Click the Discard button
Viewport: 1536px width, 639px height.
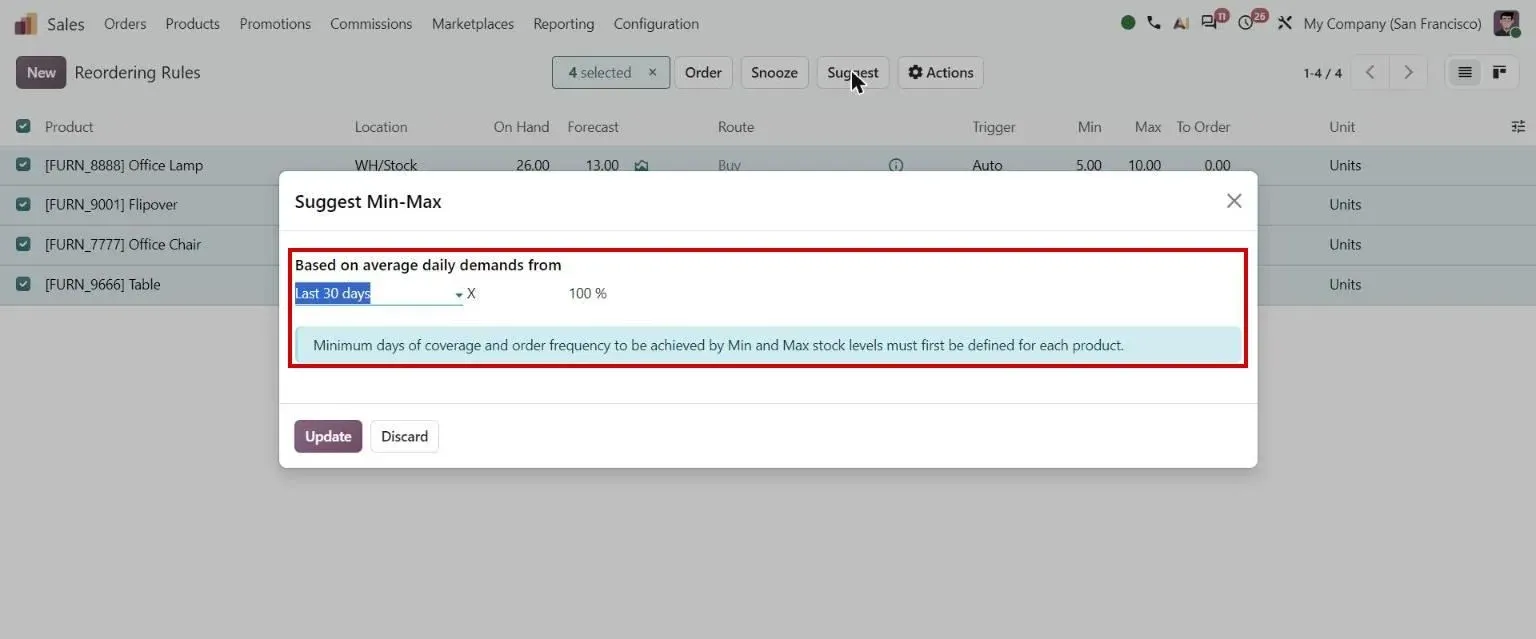(404, 436)
